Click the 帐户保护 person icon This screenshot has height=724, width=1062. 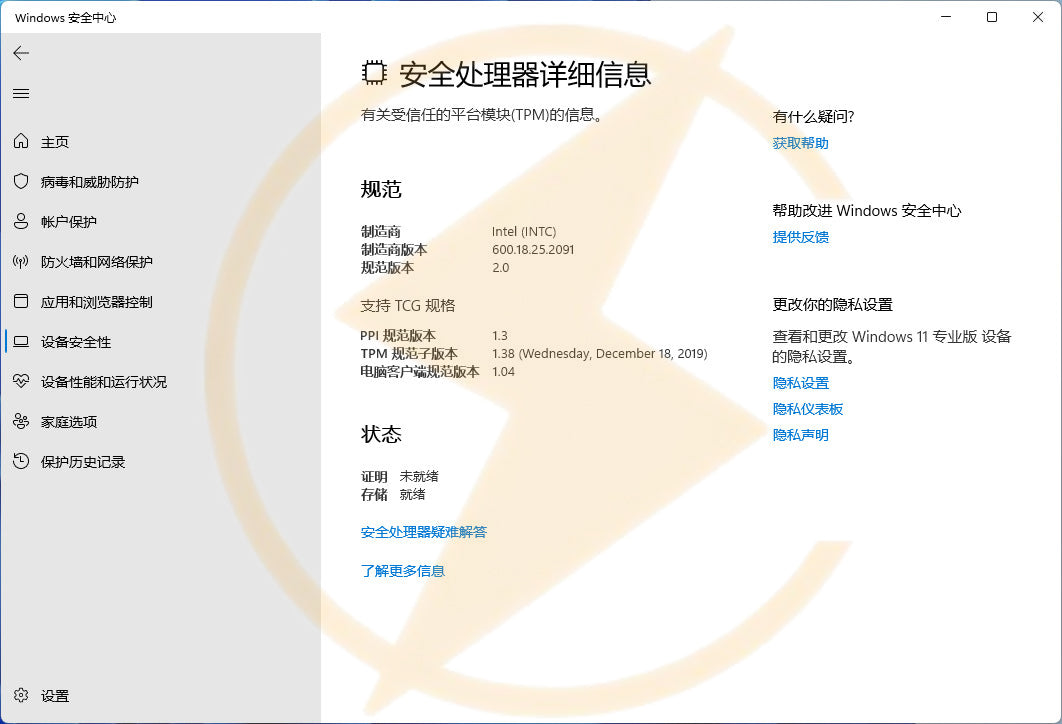(21, 222)
